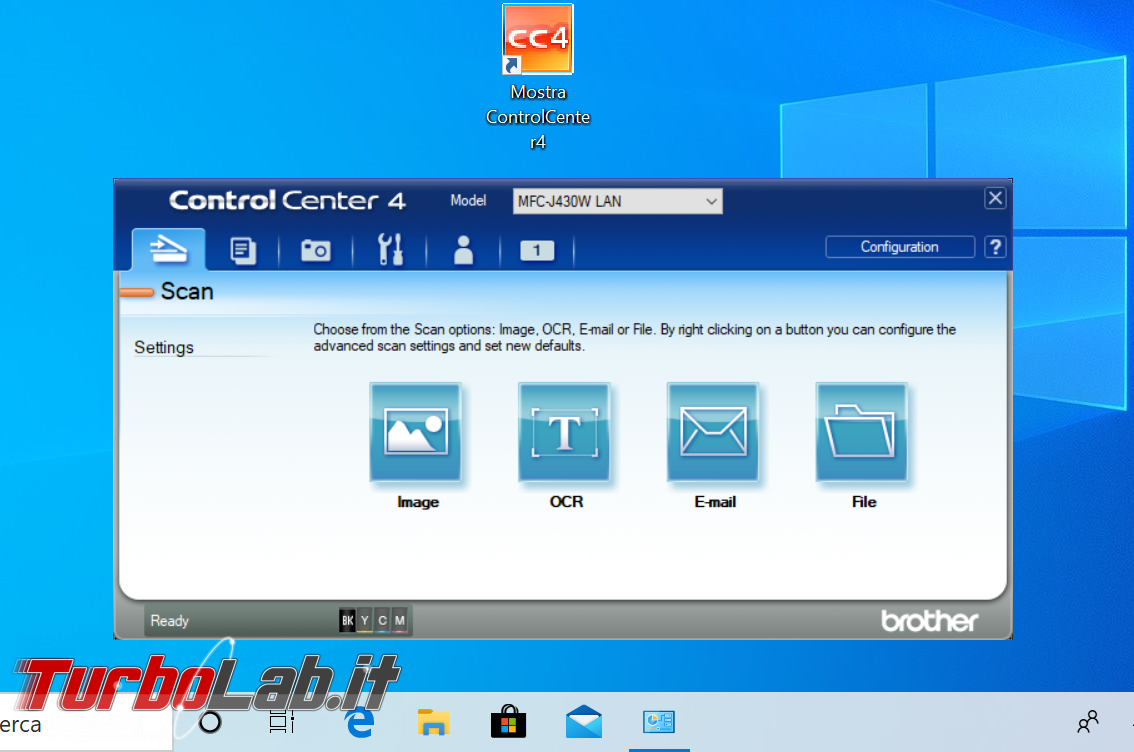
Task: Scan to E-mail
Action: pyautogui.click(x=713, y=432)
